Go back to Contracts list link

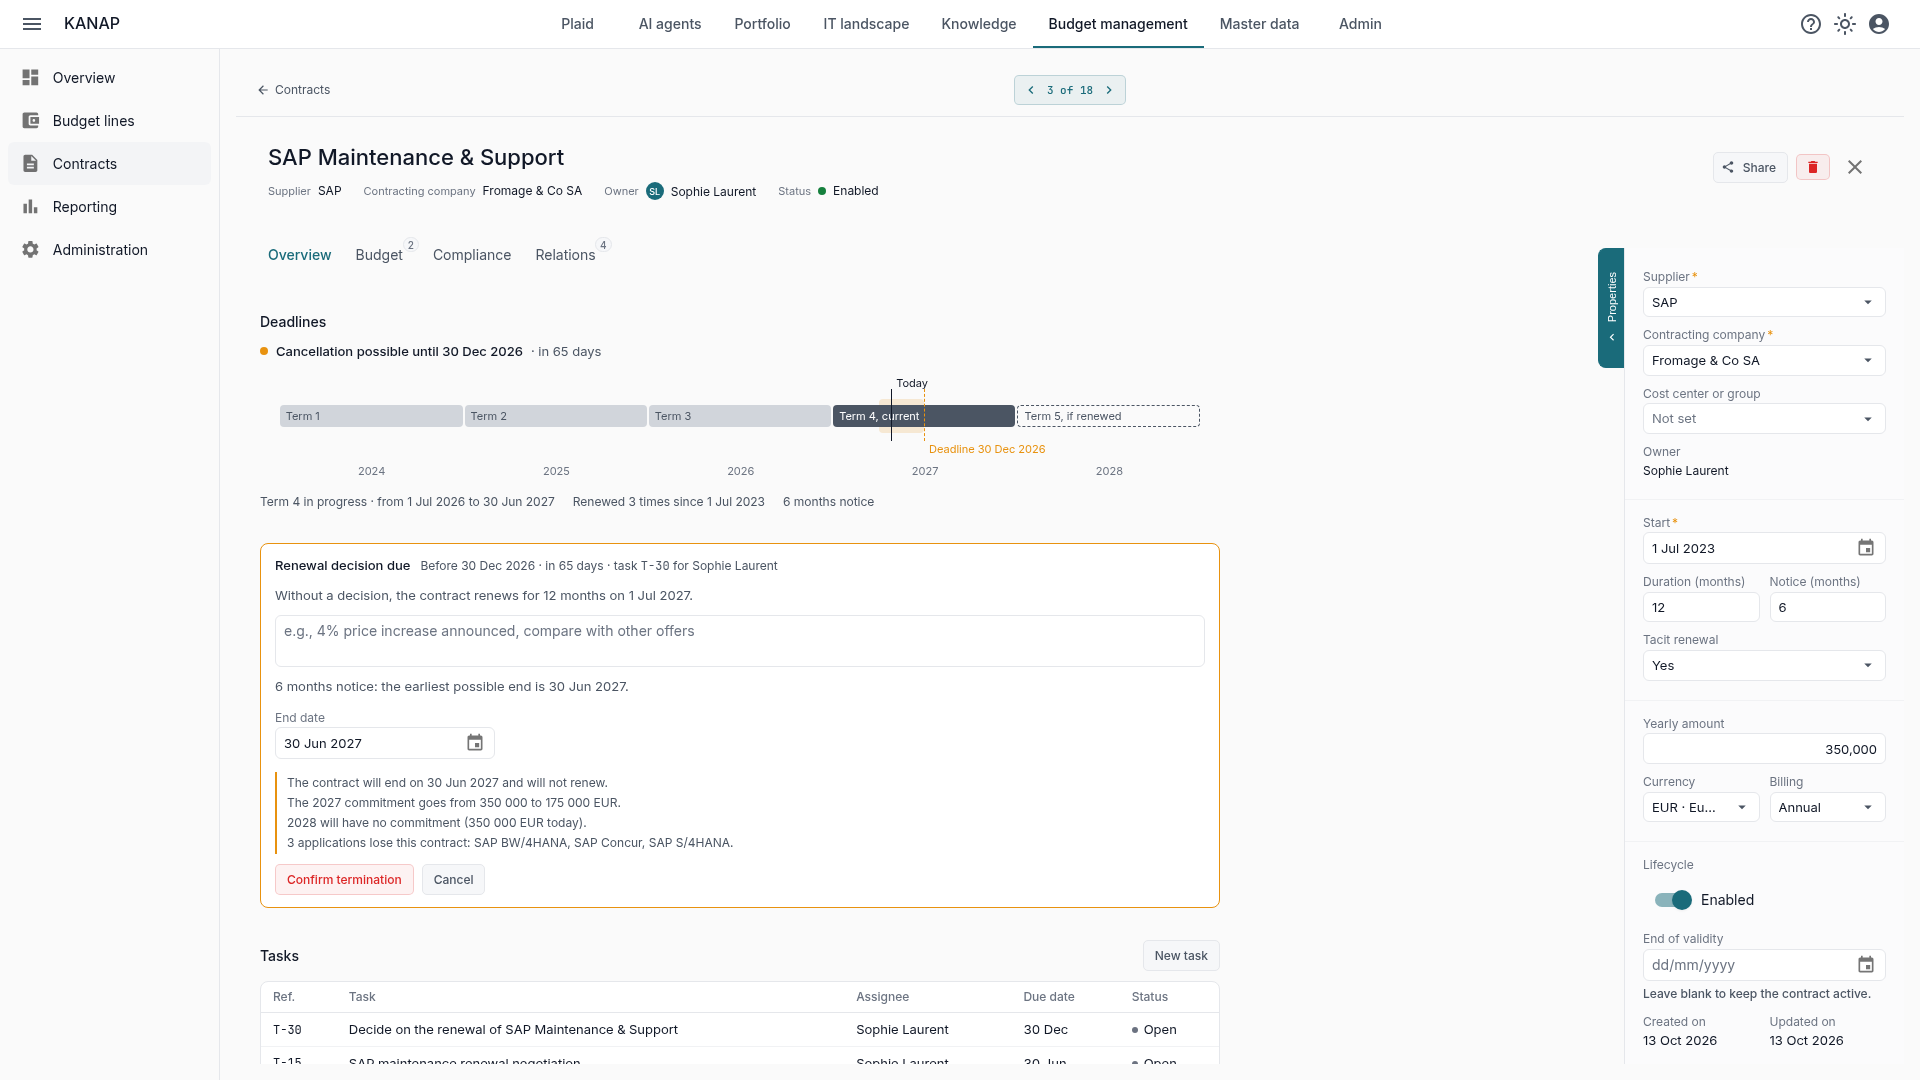click(x=294, y=90)
